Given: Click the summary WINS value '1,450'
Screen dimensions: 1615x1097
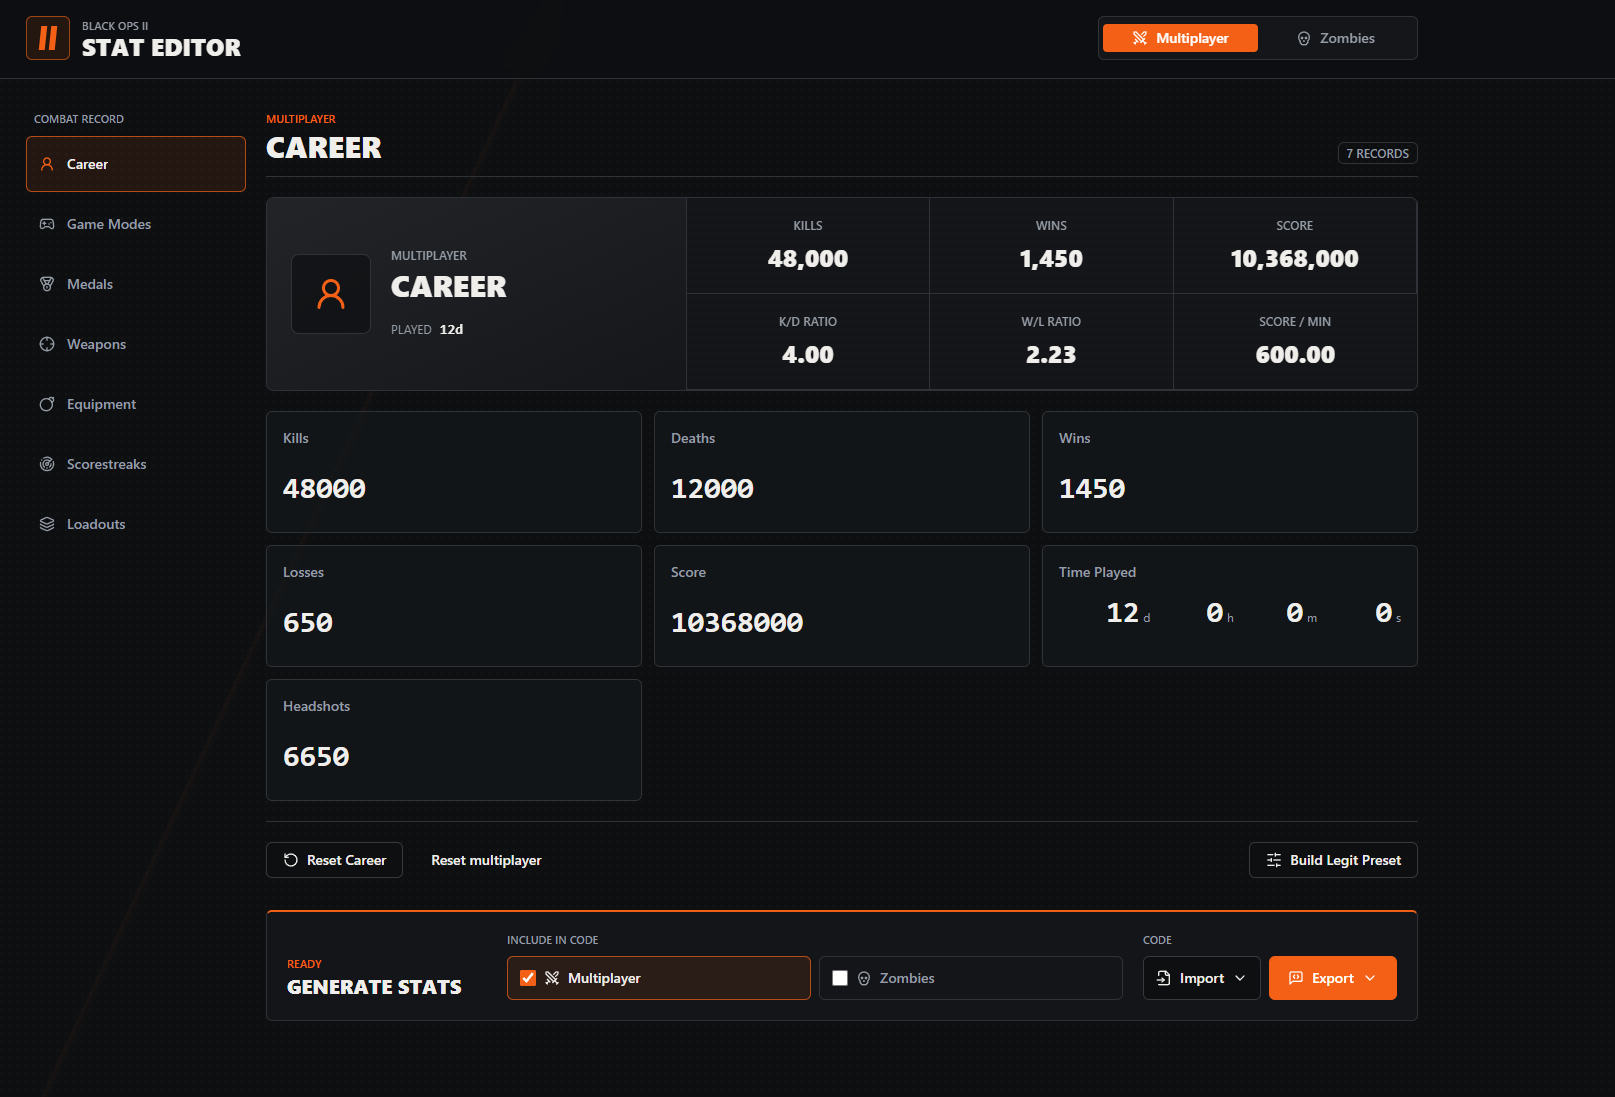Looking at the screenshot, I should (x=1051, y=259).
